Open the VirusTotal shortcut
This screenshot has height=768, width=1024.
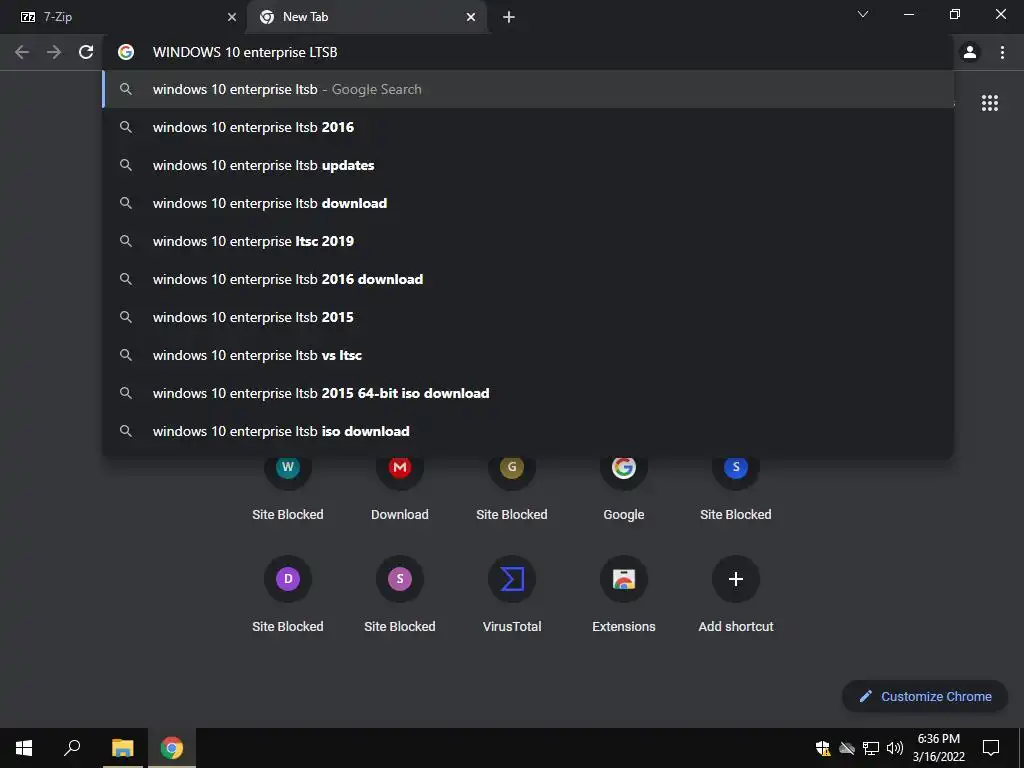(x=511, y=594)
